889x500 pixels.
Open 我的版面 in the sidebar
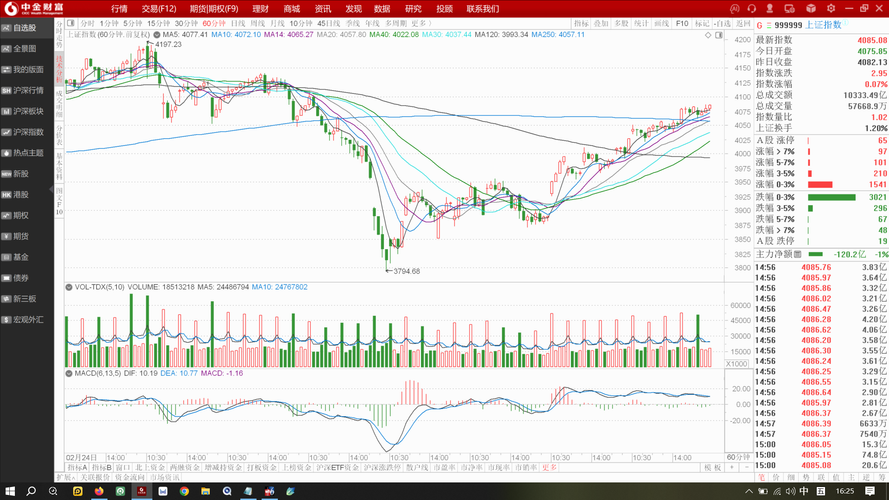(x=27, y=70)
